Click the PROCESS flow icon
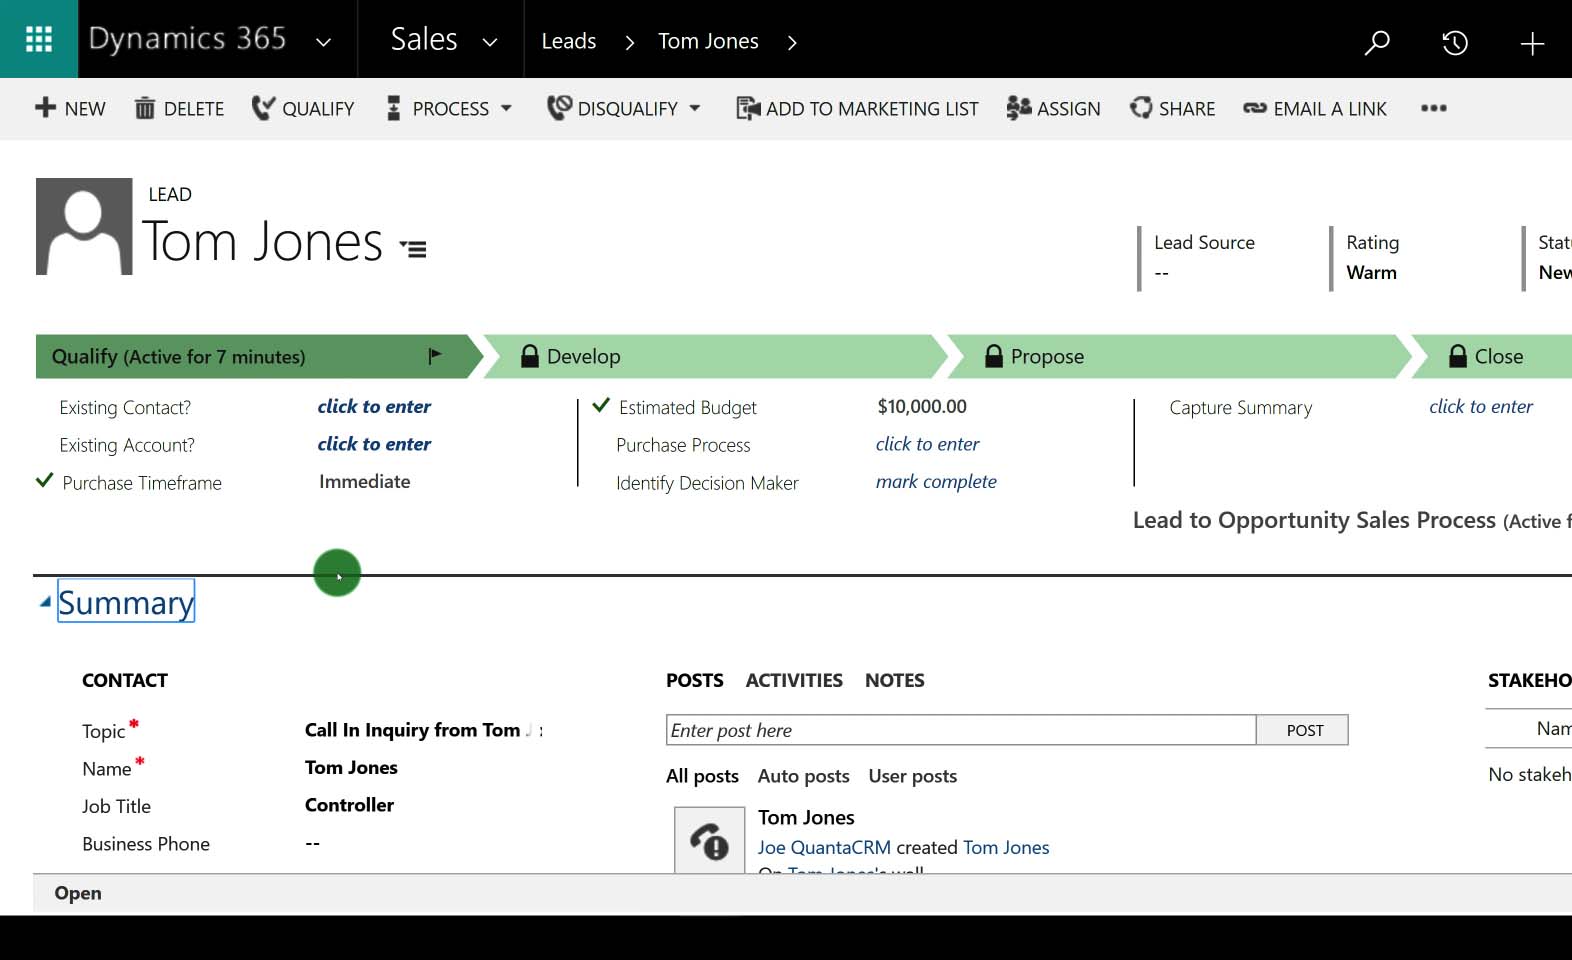The image size is (1572, 960). tap(394, 108)
